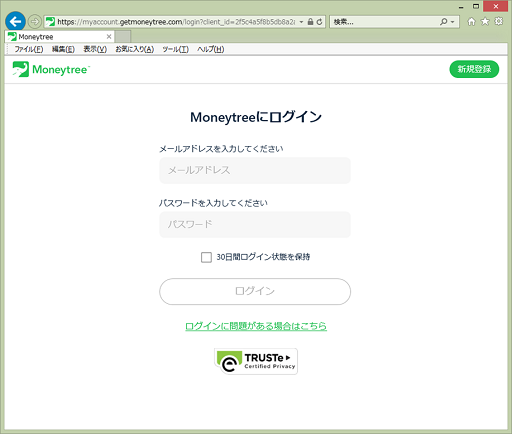Expand the search provider dropdown arrow
512x434 pixels.
(452, 22)
